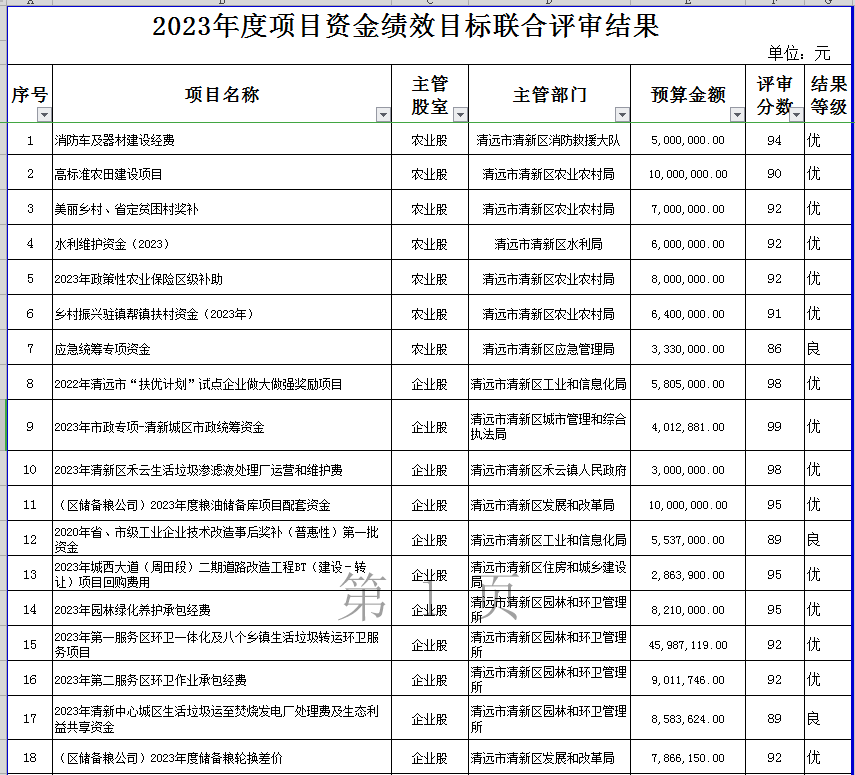The image size is (855, 775).
Task: Open the 序号 column filter dropdown
Action: tap(43, 115)
